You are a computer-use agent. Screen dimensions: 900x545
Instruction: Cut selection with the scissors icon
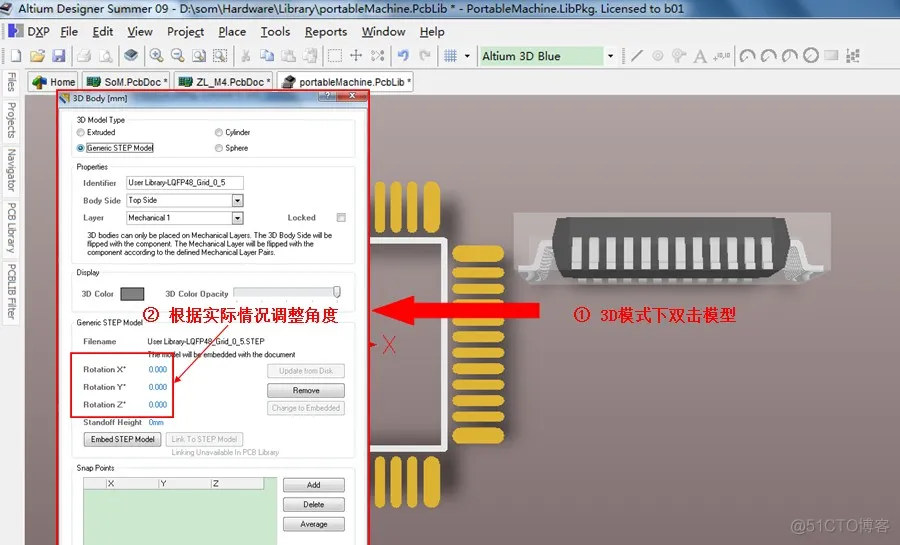pyautogui.click(x=246, y=55)
